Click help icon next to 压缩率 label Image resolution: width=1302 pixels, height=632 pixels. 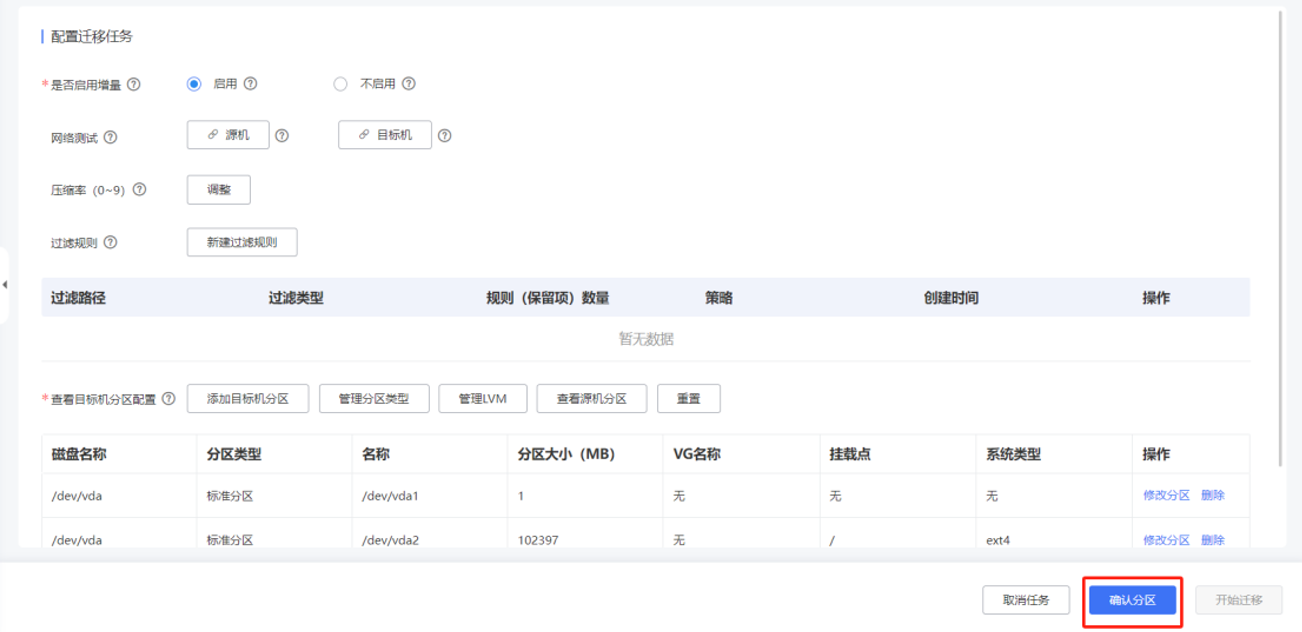140,189
